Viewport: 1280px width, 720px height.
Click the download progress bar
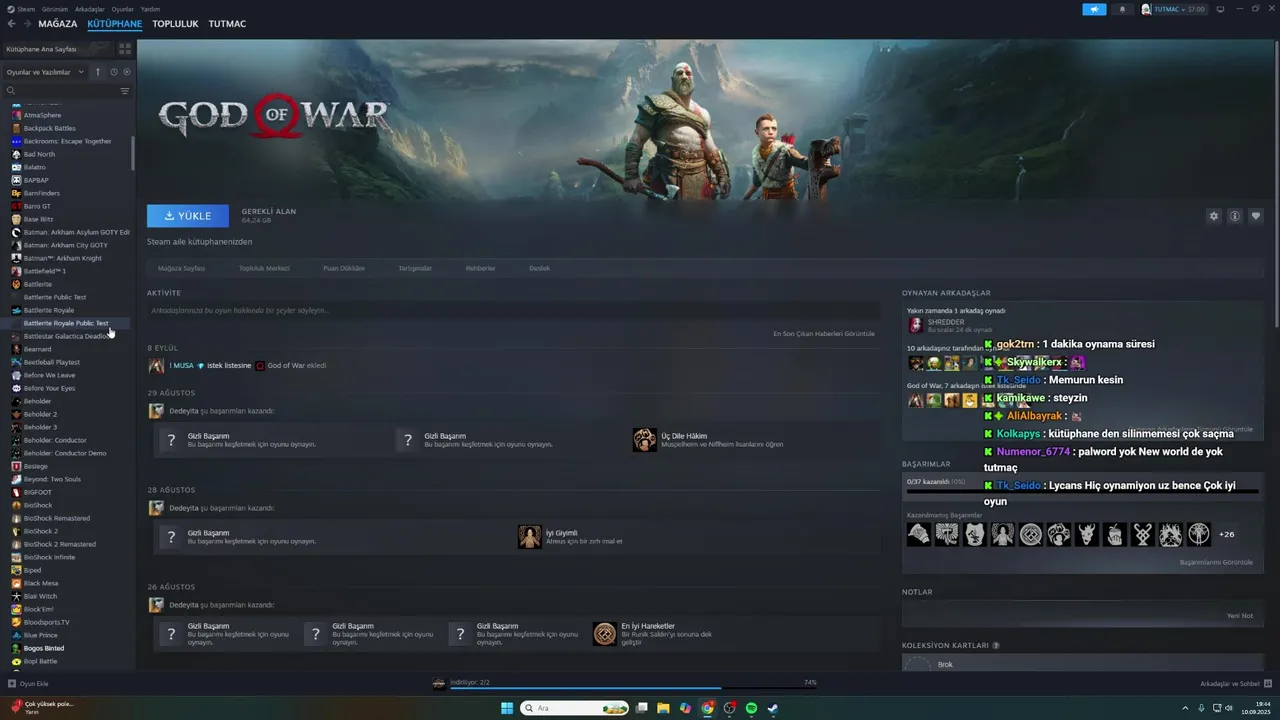(x=632, y=688)
